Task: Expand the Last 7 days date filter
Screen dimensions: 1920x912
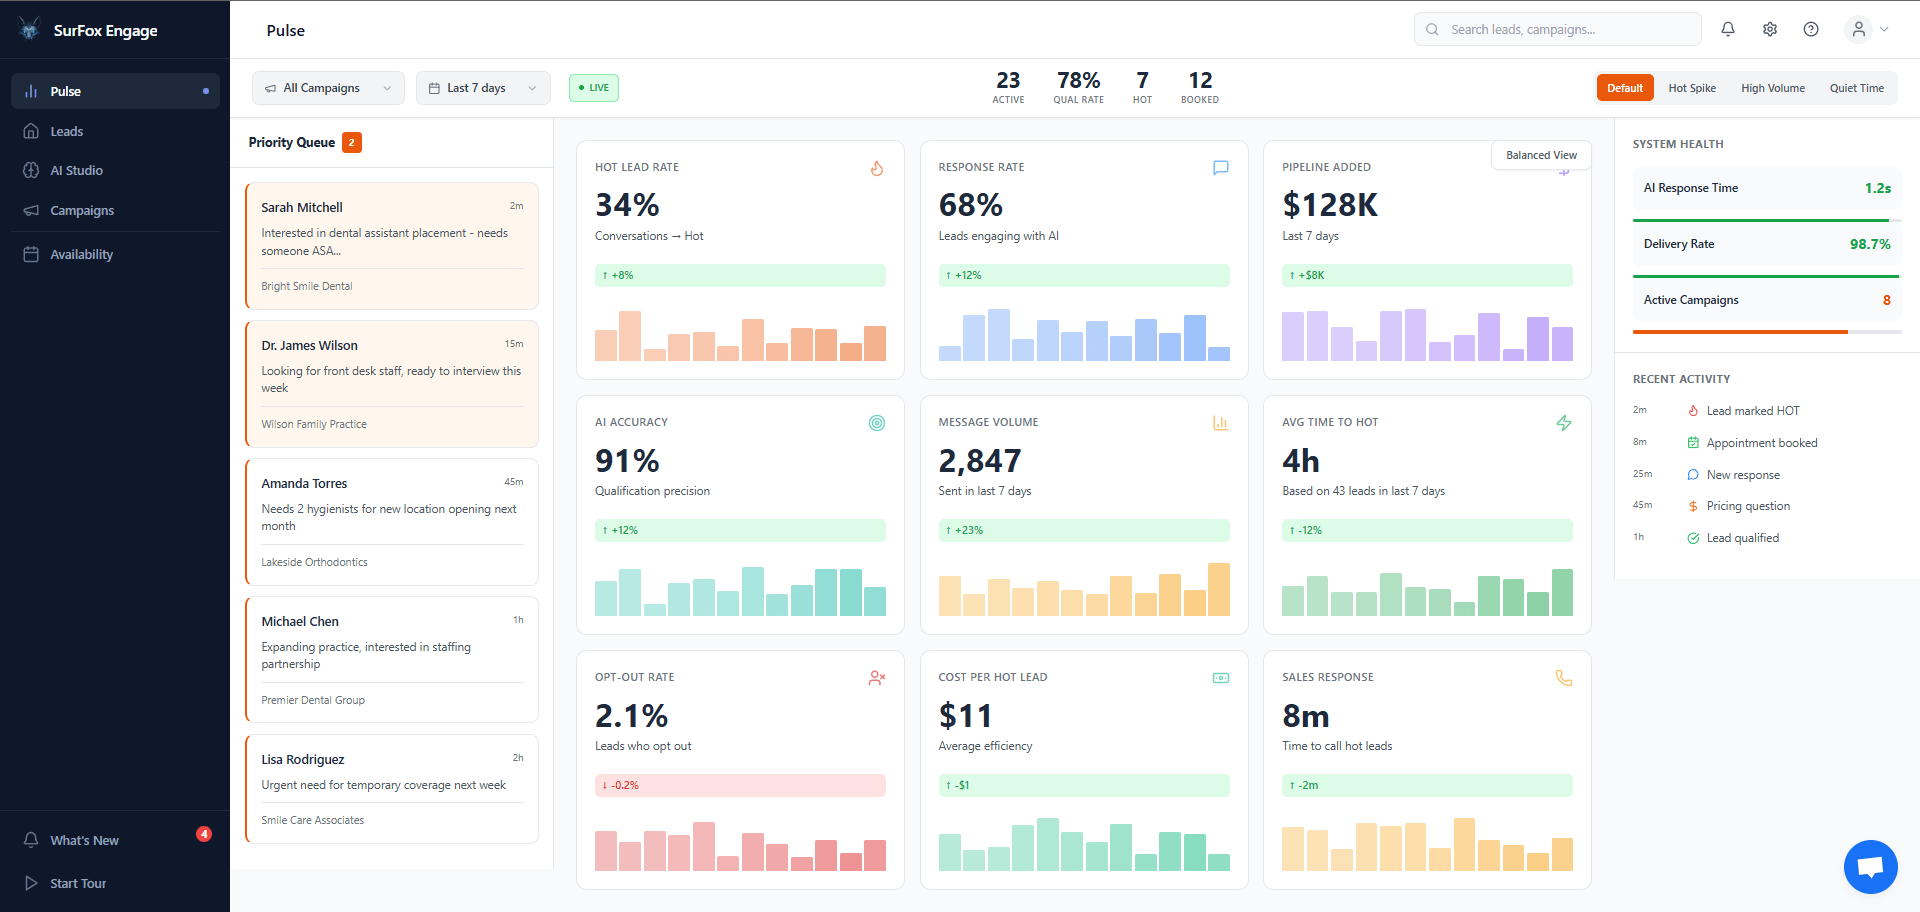Action: (483, 87)
